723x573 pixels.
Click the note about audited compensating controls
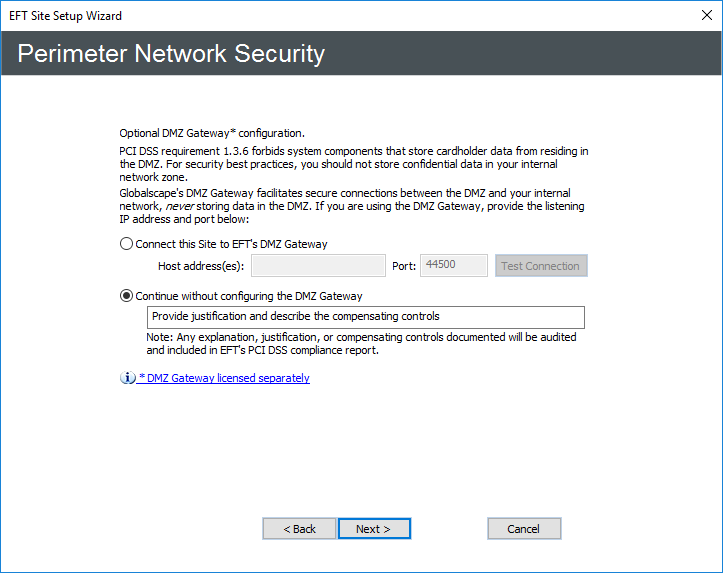point(360,344)
